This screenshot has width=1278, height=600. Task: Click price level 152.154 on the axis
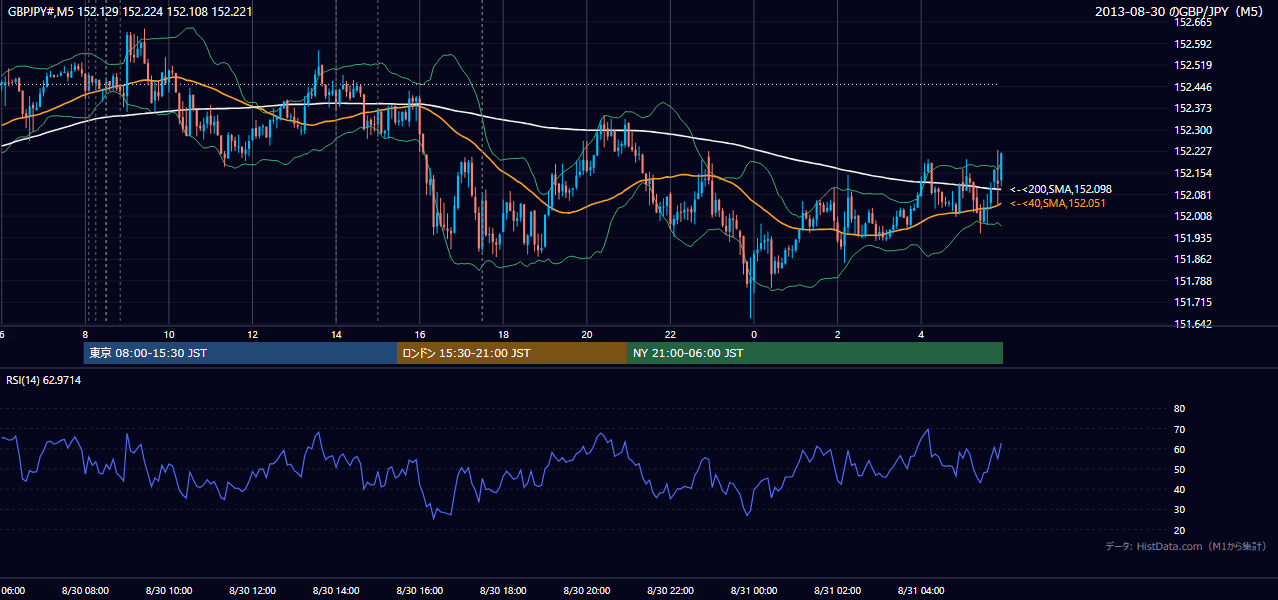point(1192,173)
